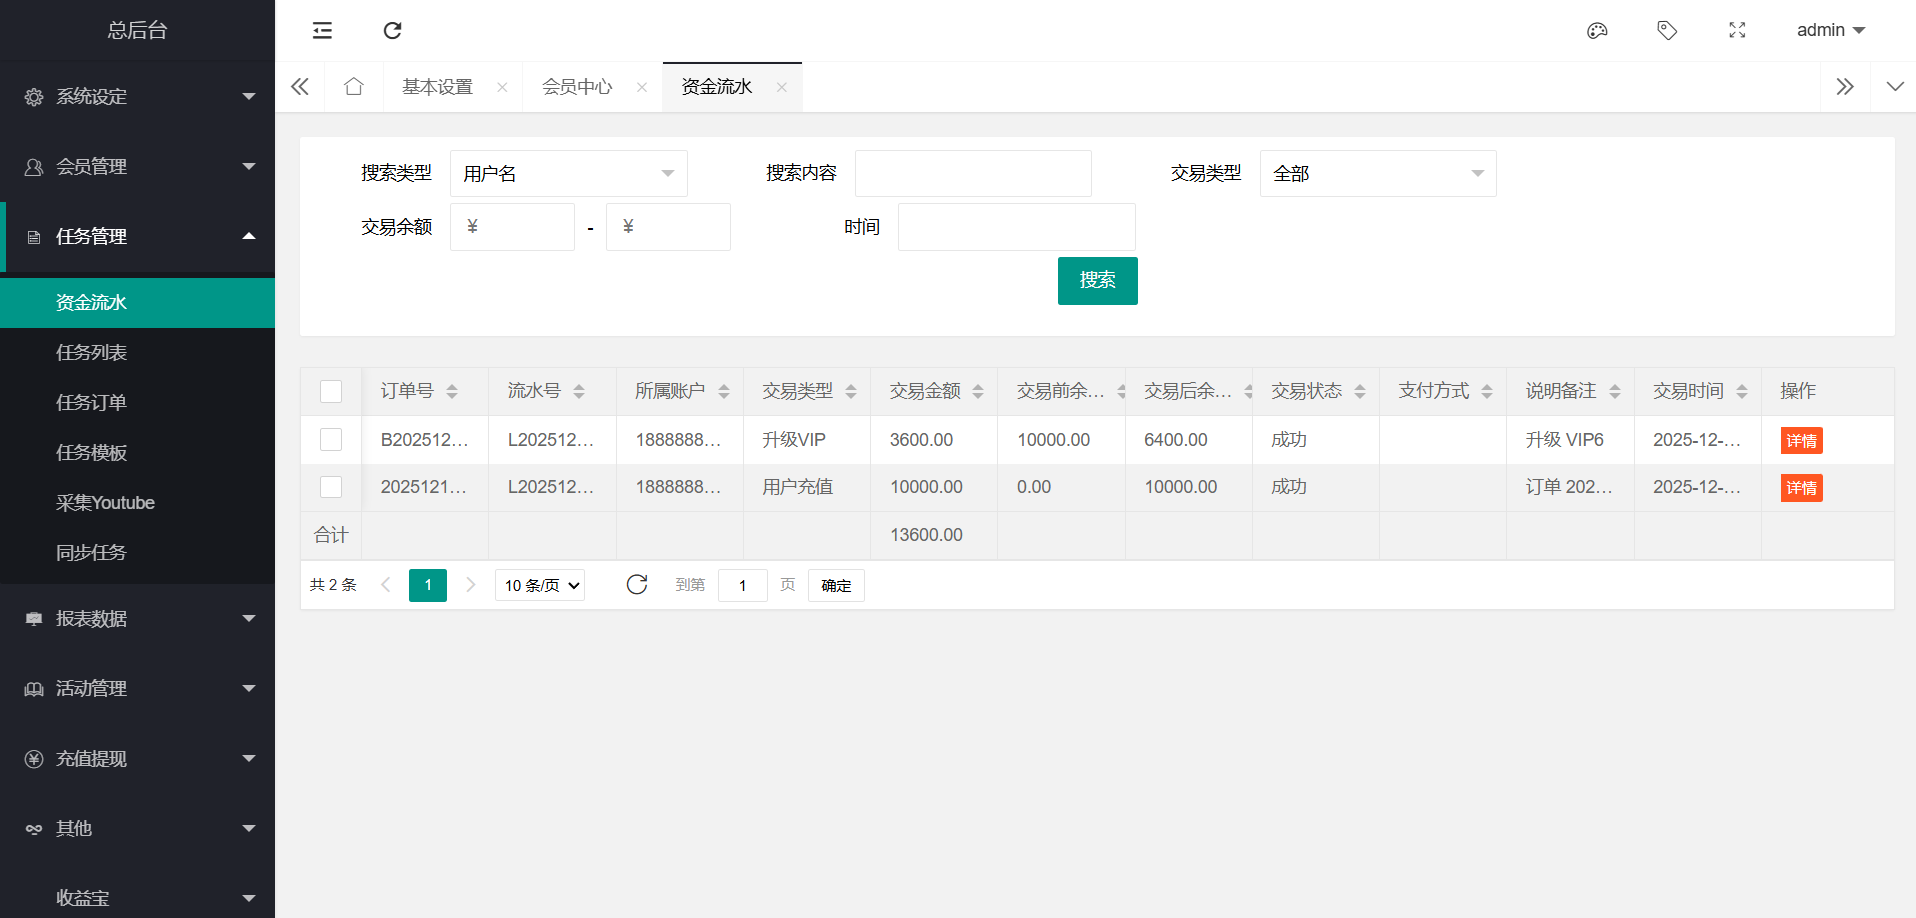Screen dimensions: 1916x918
Task: Switch to the 会员中心 tab
Action: tap(577, 87)
